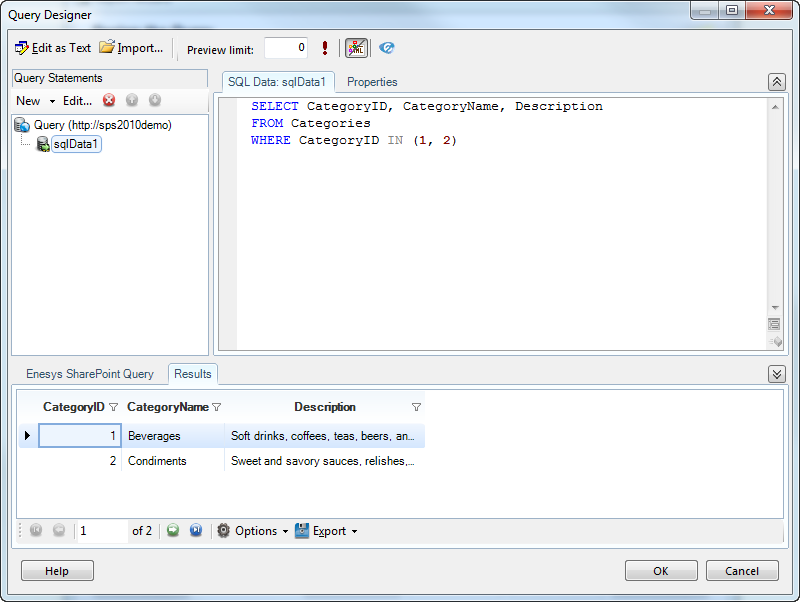Click the Import... folder button

click(131, 48)
